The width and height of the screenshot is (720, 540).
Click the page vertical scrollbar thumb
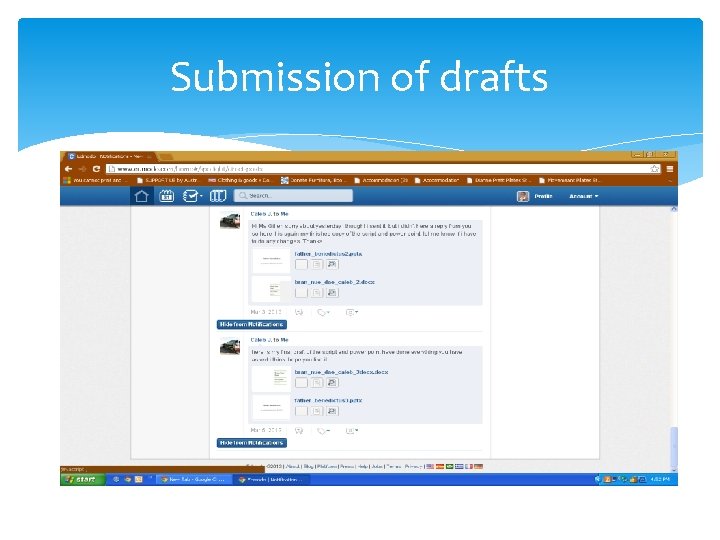[674, 446]
